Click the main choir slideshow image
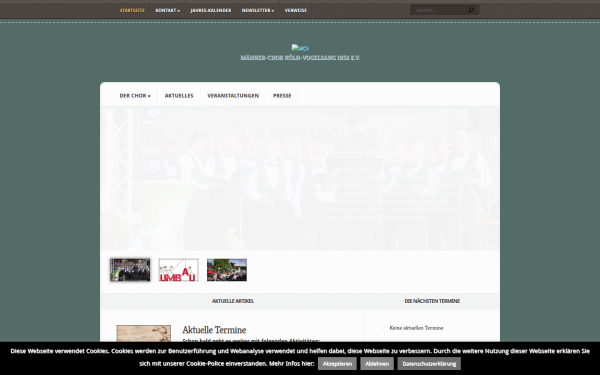Image resolution: width=600 pixels, height=375 pixels. (300, 179)
